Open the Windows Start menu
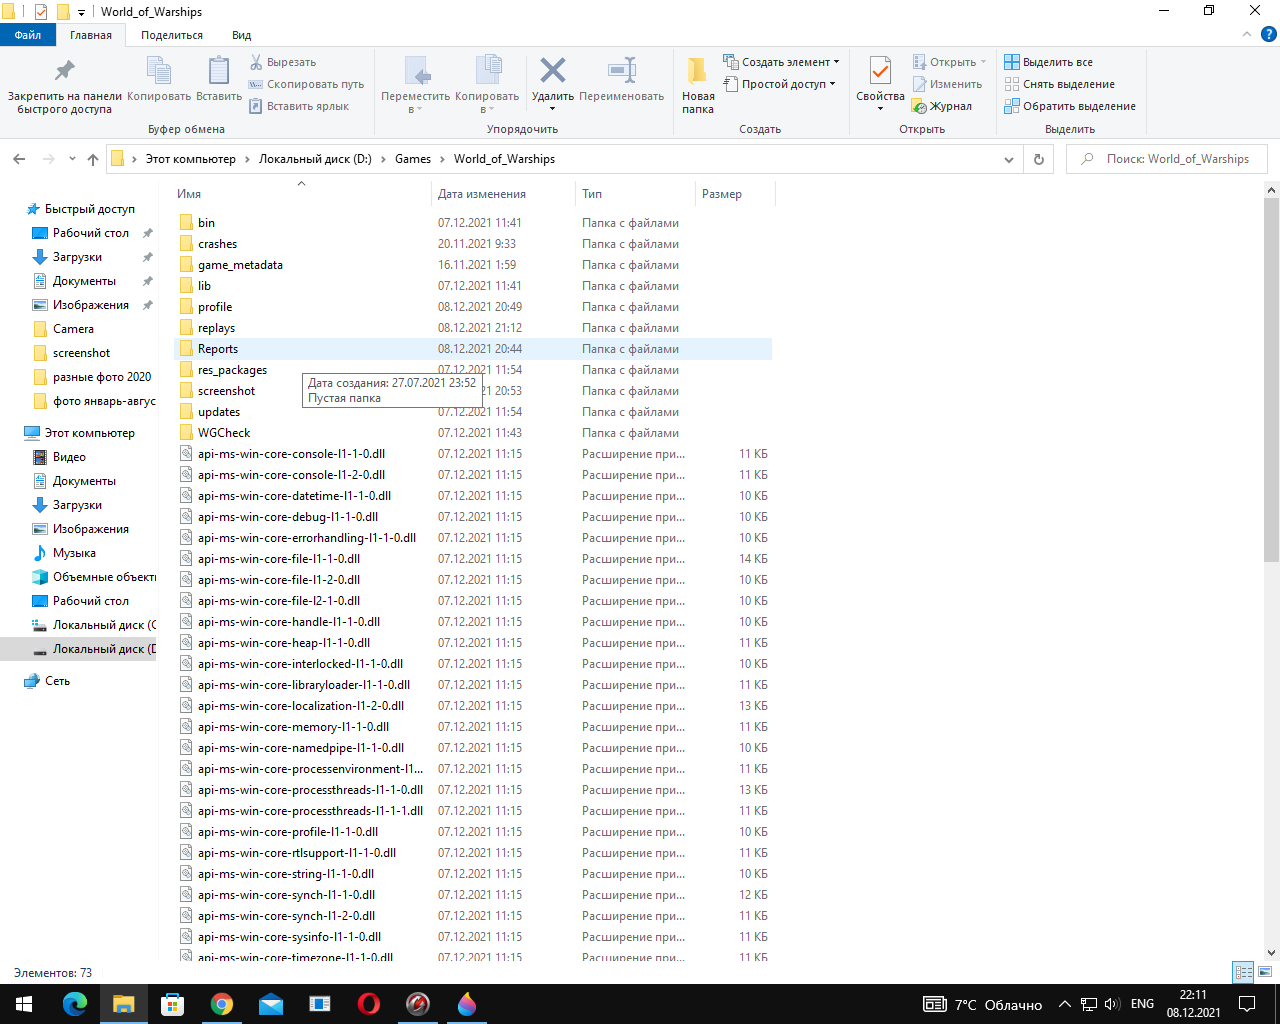Image resolution: width=1280 pixels, height=1024 pixels. coord(24,1004)
